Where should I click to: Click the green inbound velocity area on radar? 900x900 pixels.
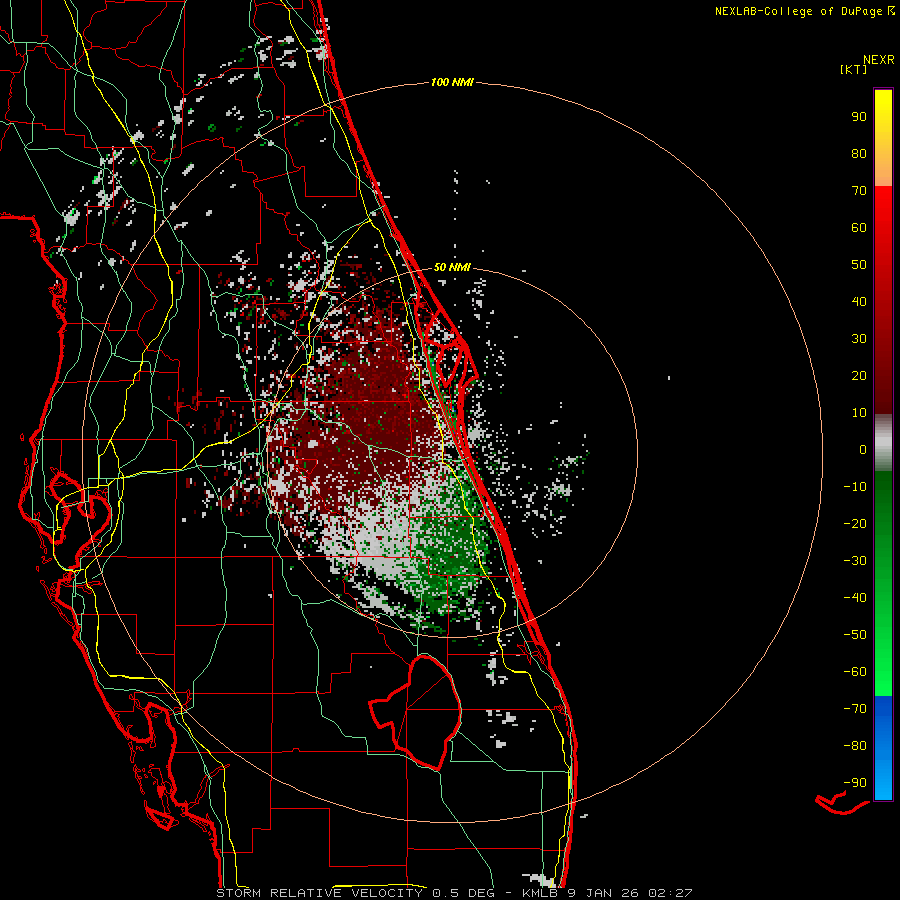click(x=451, y=551)
